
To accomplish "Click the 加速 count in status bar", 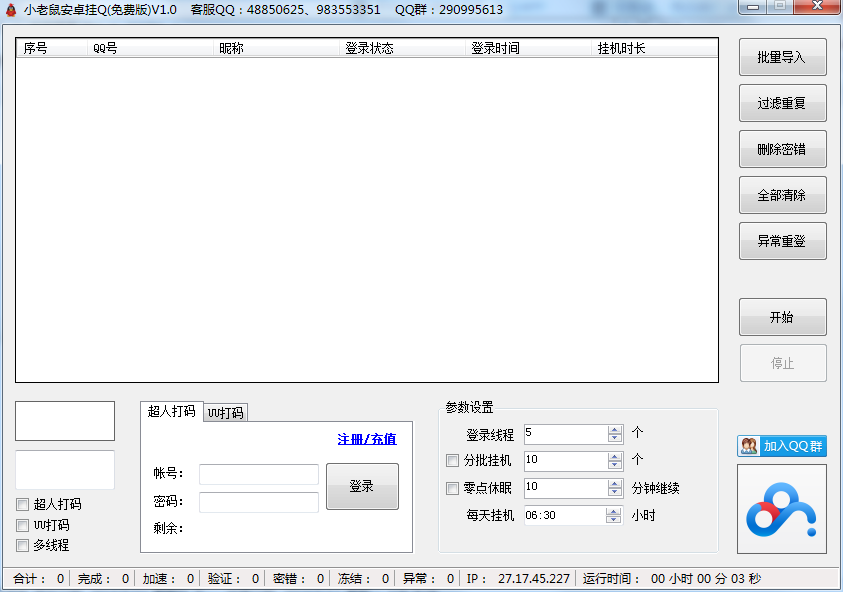I will (168, 579).
